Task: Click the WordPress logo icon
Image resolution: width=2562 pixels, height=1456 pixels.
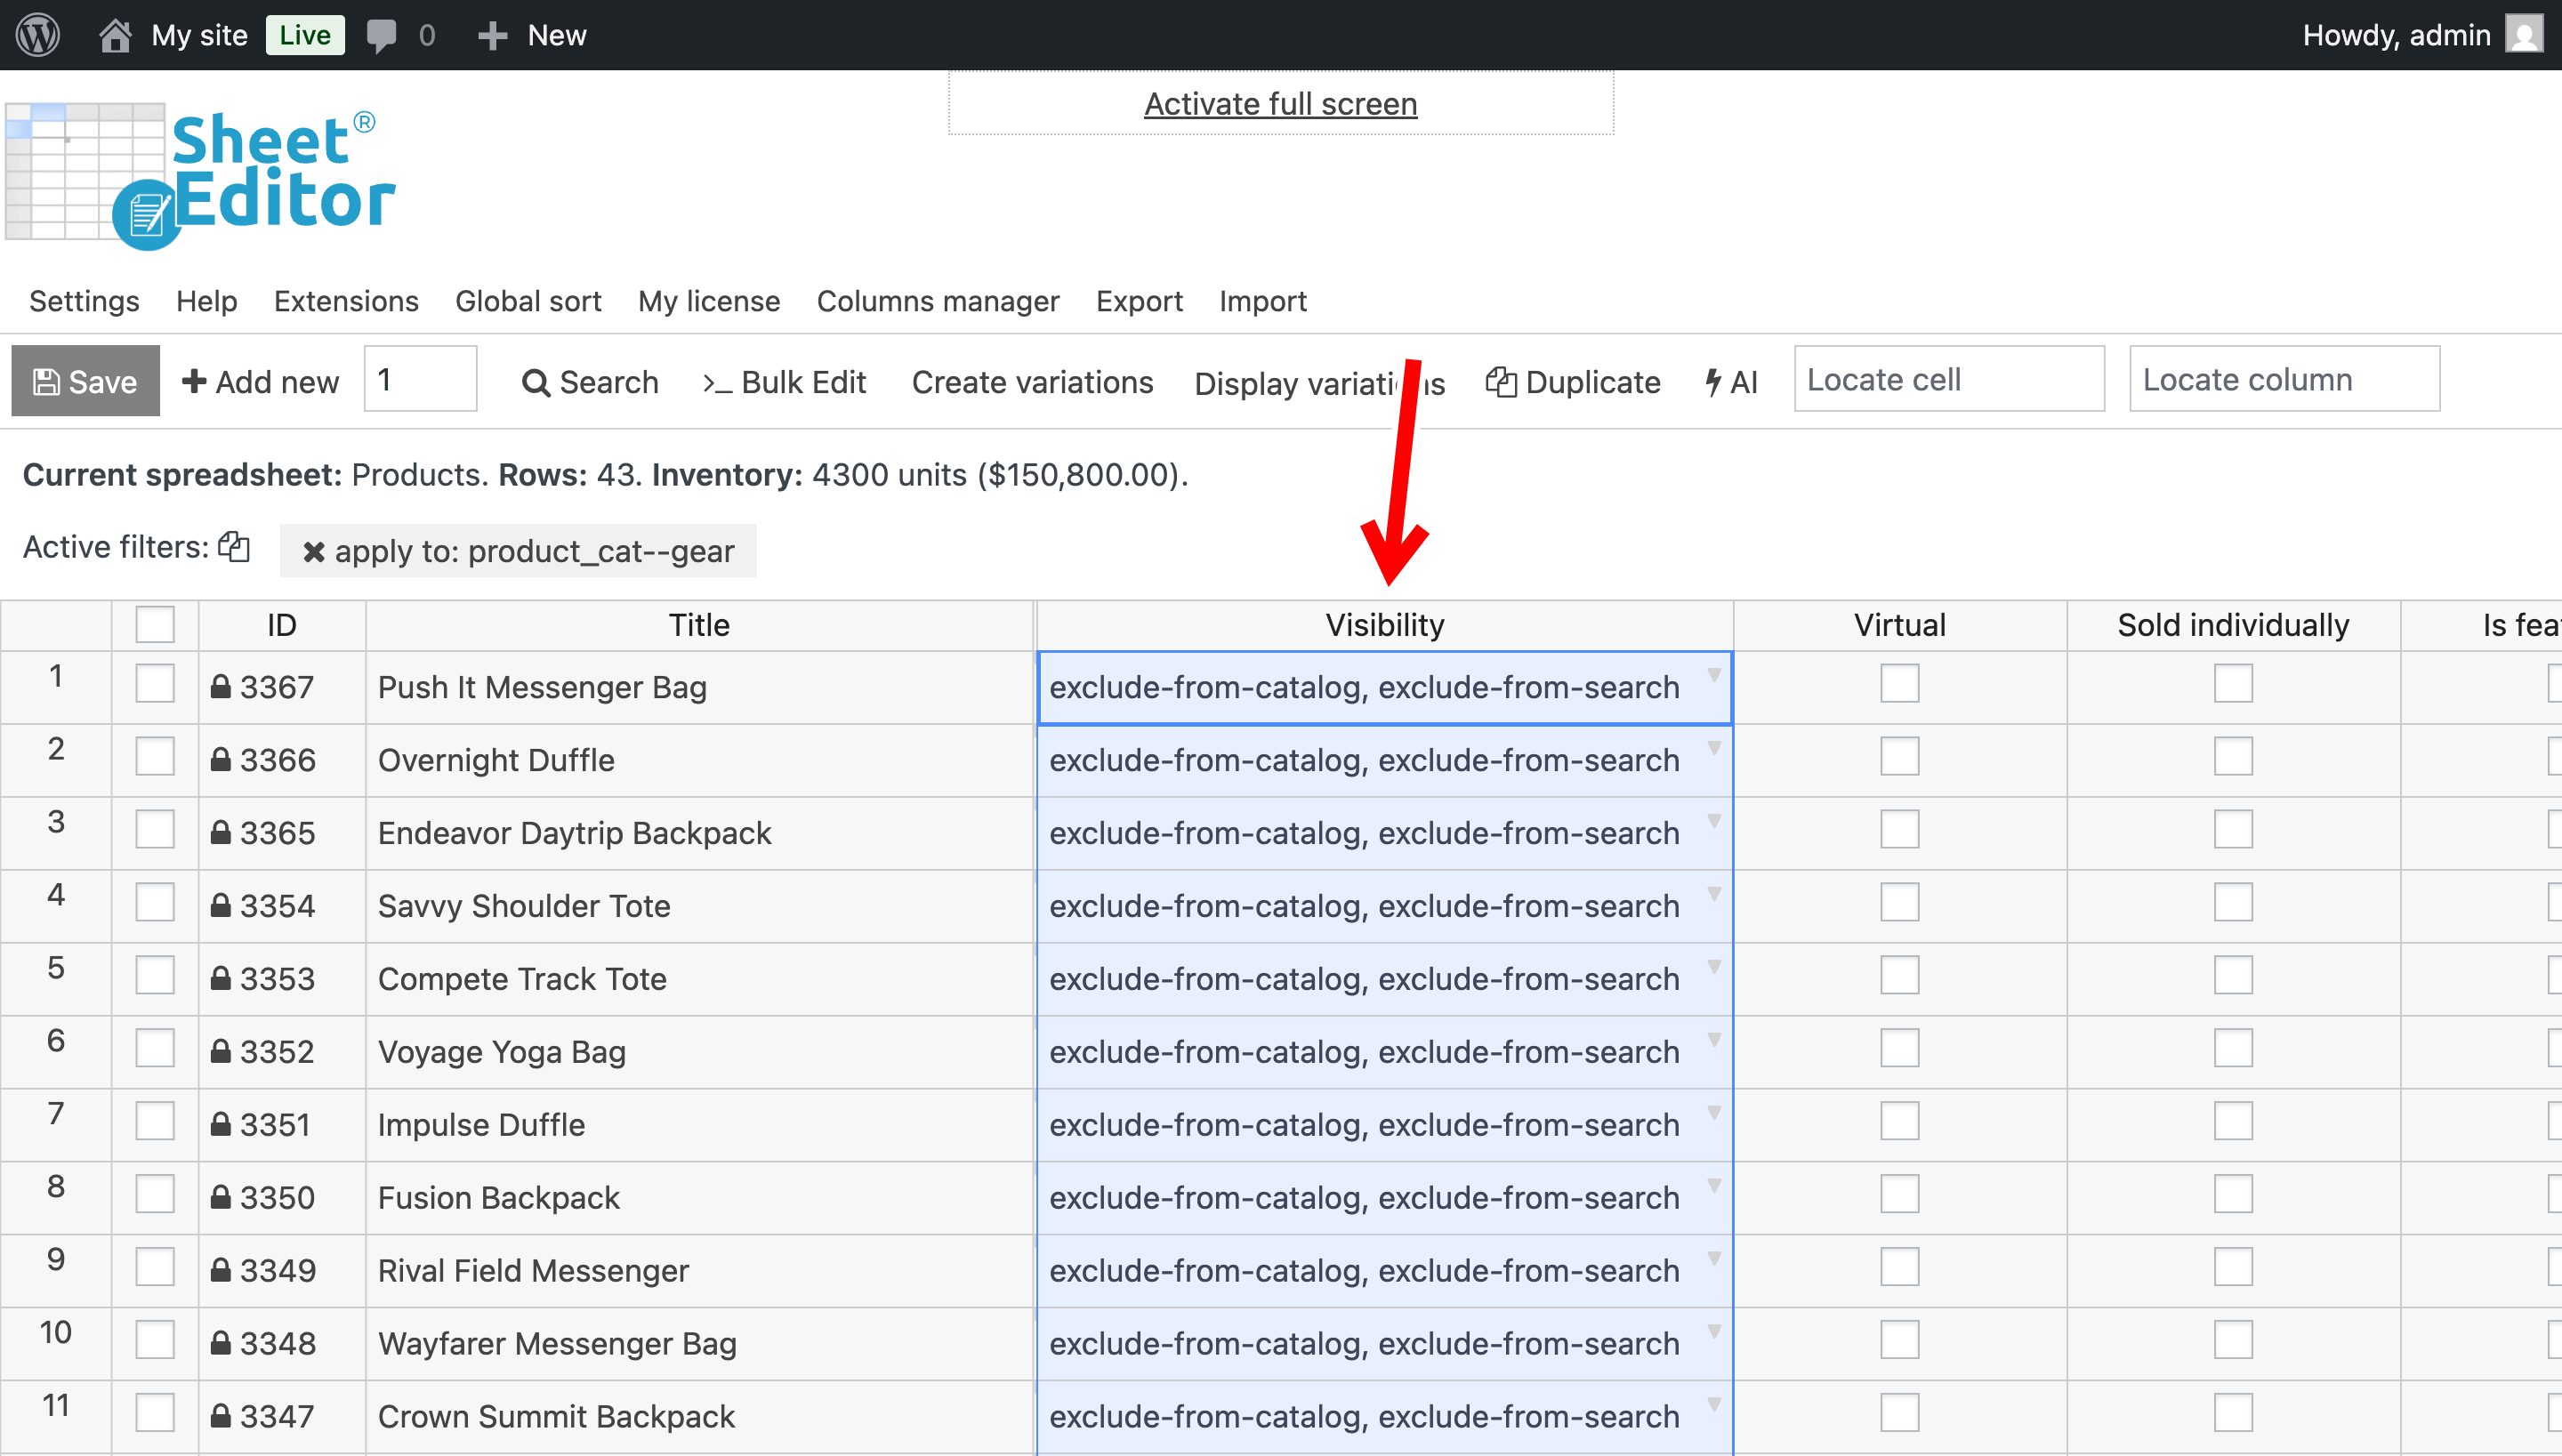Action: pyautogui.click(x=38, y=35)
